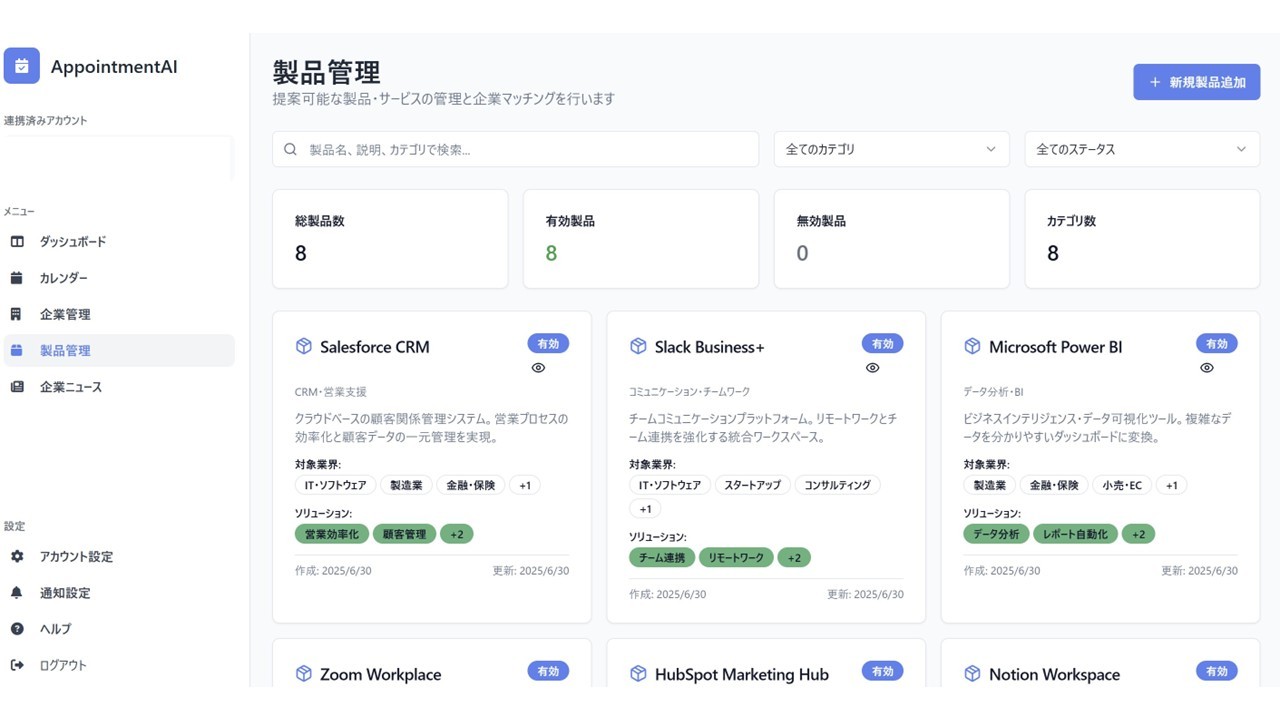Click the cube icon on Microsoft Power BI card
This screenshot has height=720, width=1280.
[972, 347]
